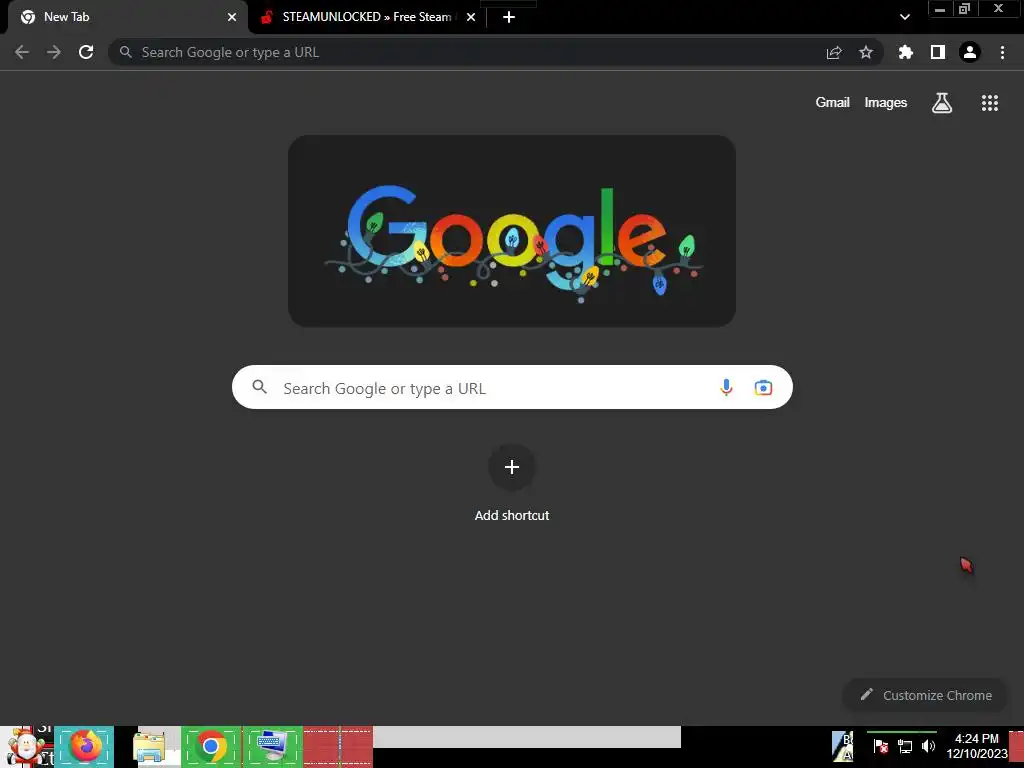
Task: Open the Chrome three-dot menu
Action: 1002,52
